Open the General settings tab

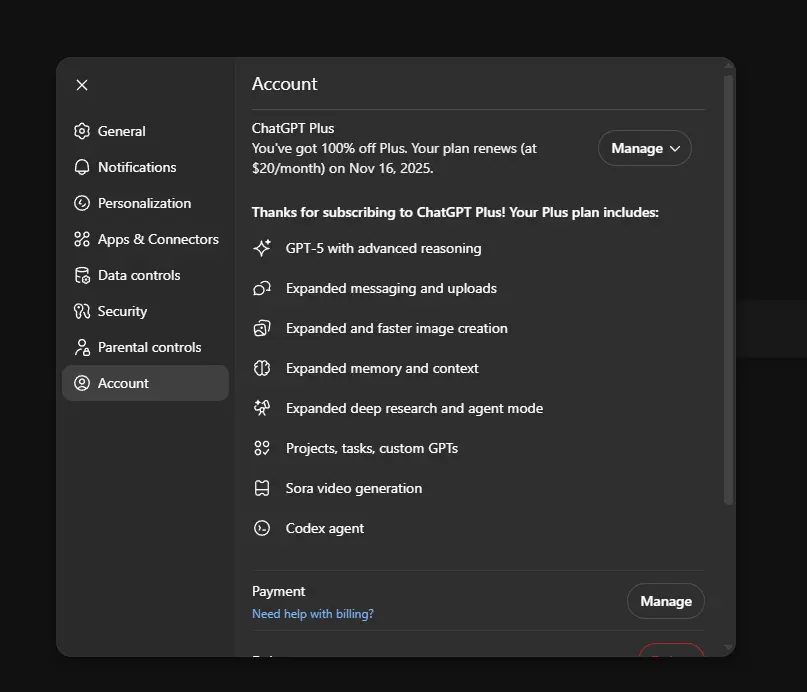tap(145, 131)
